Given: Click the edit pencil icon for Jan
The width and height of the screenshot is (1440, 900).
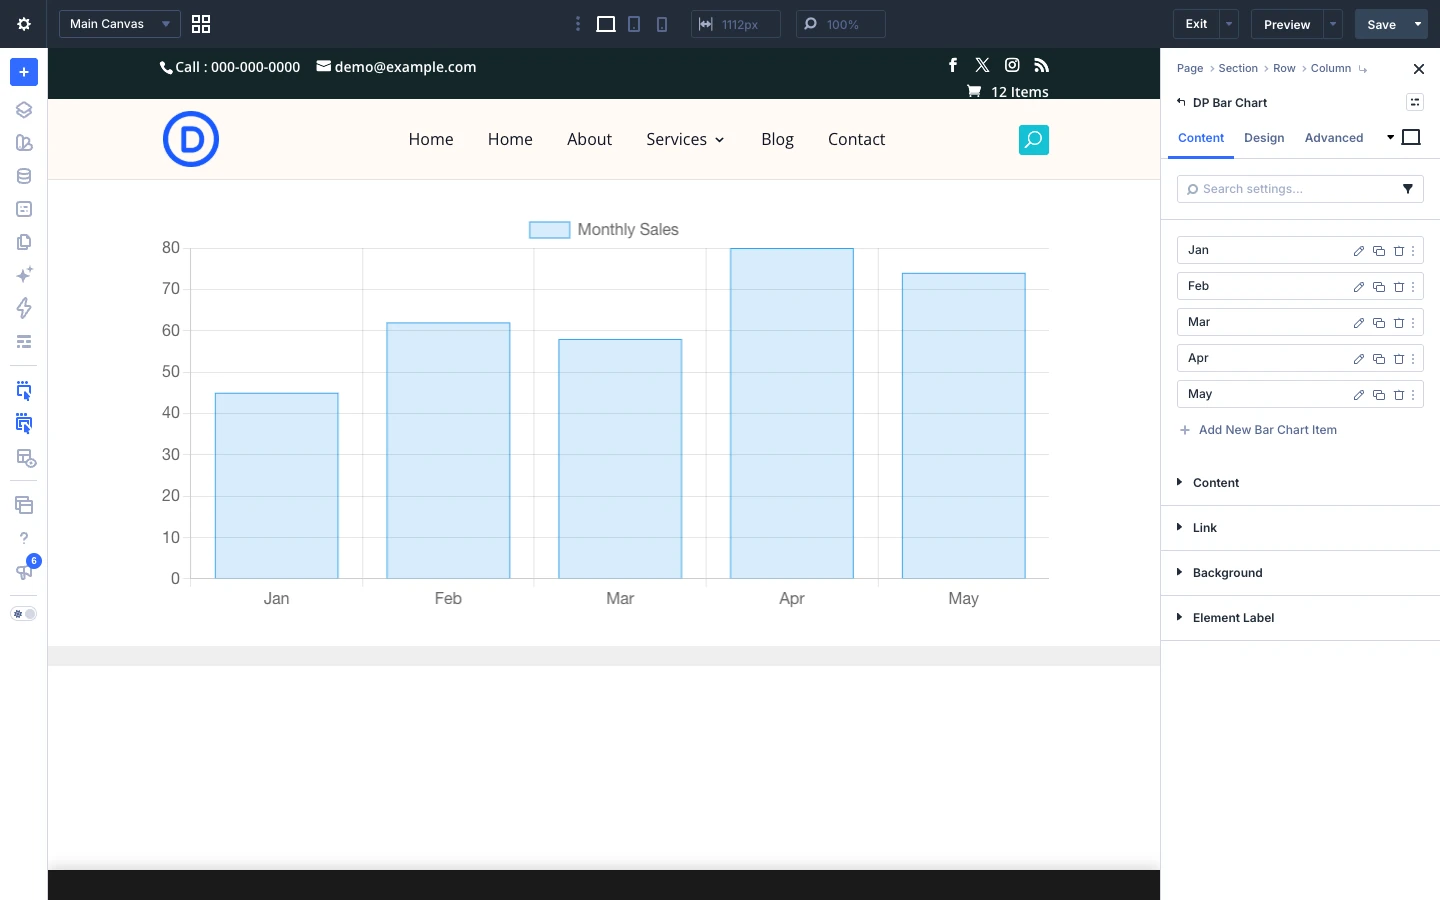Looking at the screenshot, I should pyautogui.click(x=1359, y=251).
